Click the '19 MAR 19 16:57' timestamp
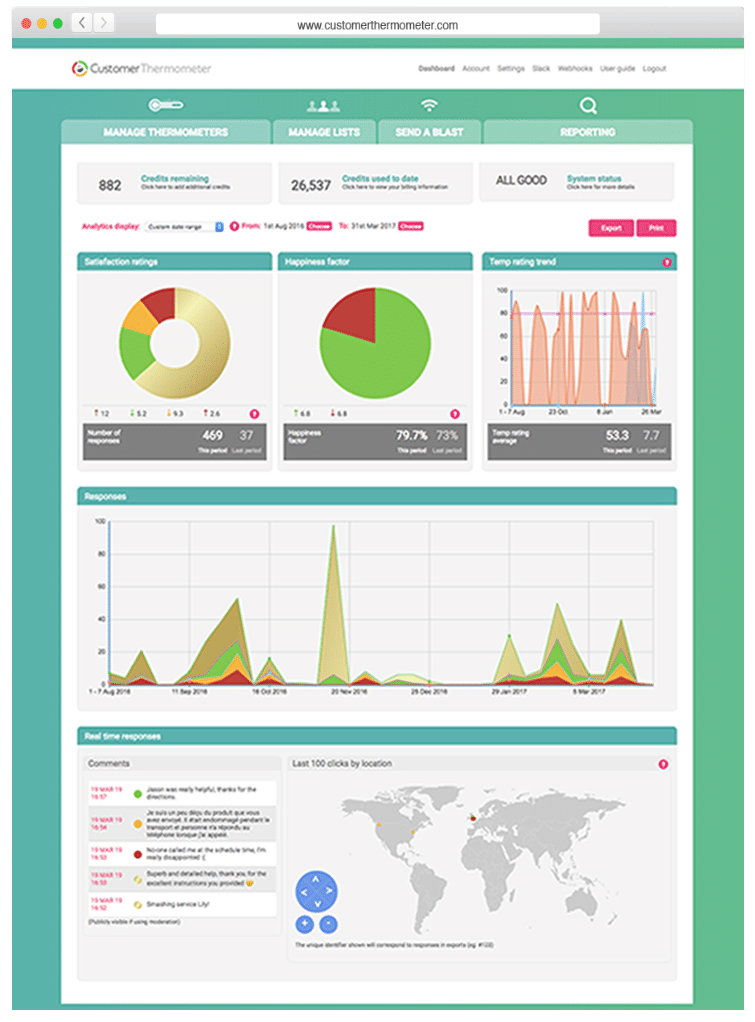Screen dimensions: 755x1022 106,793
